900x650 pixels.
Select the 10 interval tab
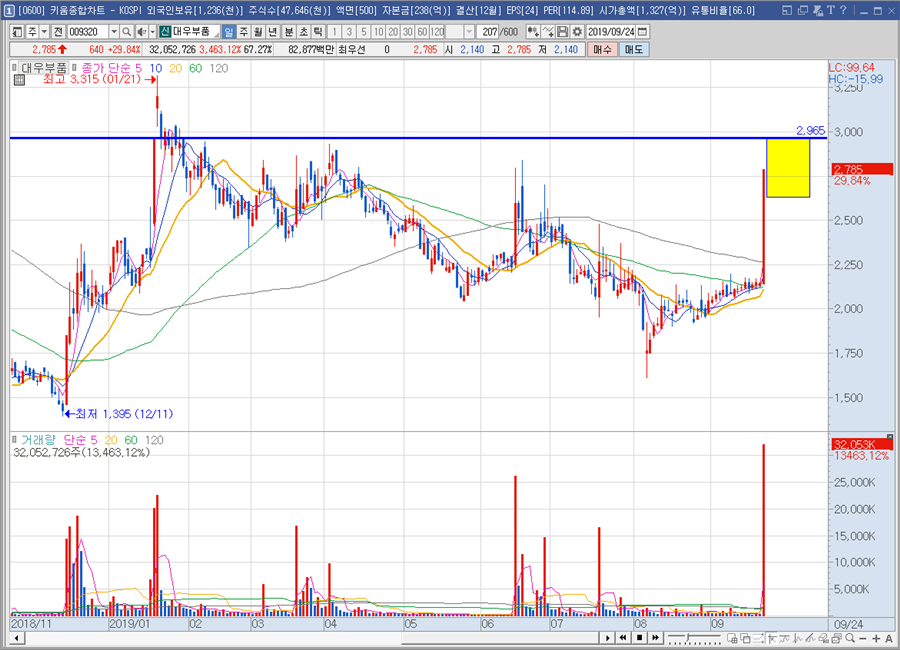378,32
